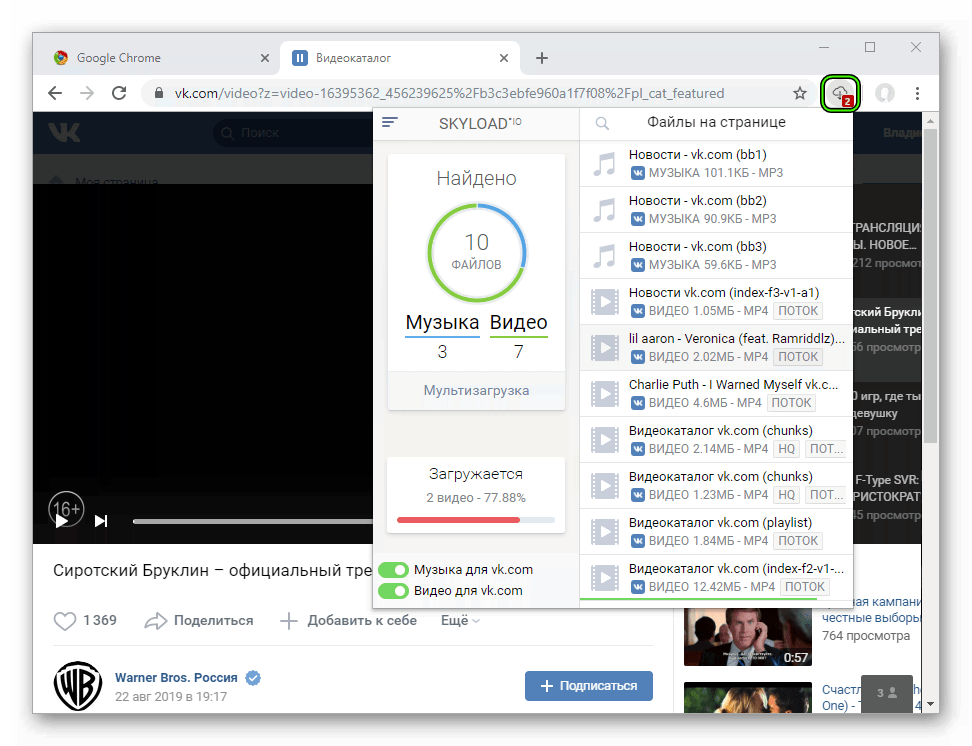Screen dimensions: 972x746
Task: Select Видеокаталог vk.com (playlist) file name
Action: point(720,523)
